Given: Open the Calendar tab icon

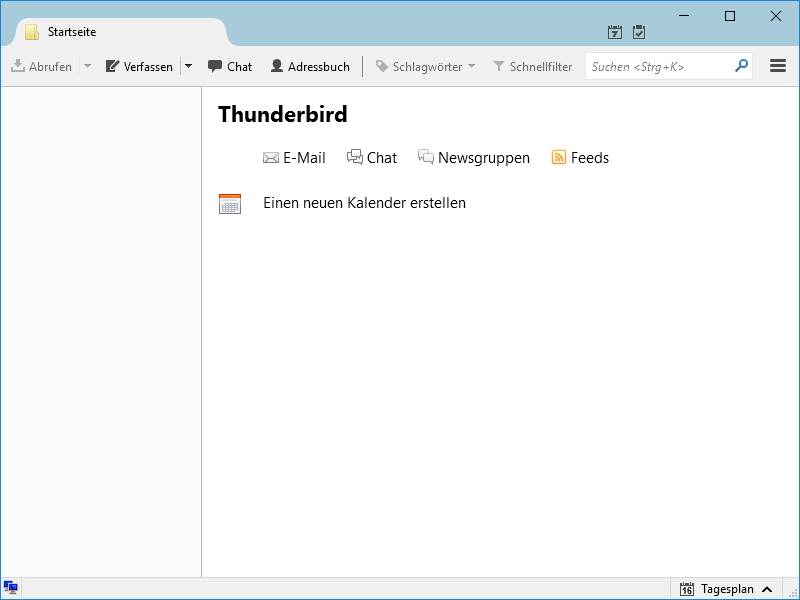Looking at the screenshot, I should click(615, 32).
